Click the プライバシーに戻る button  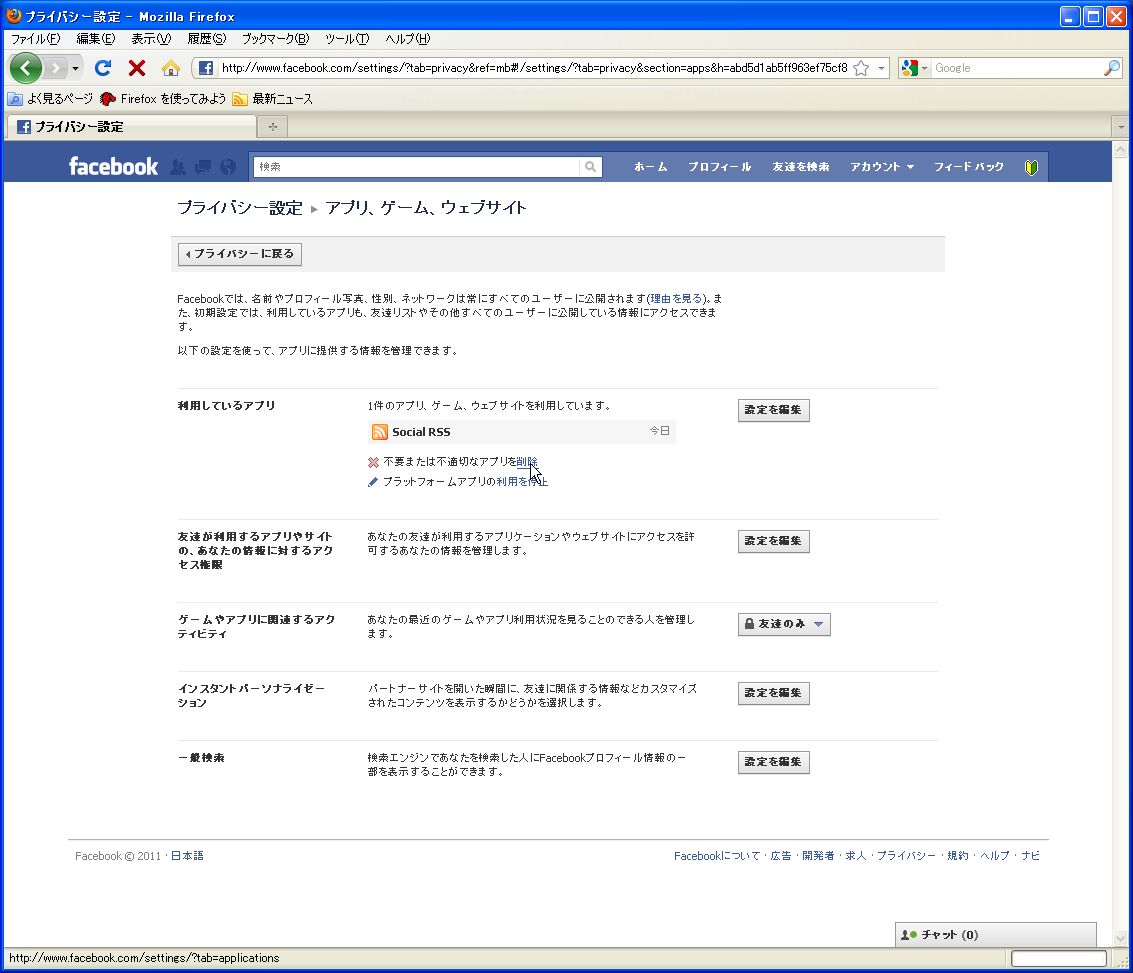pos(240,254)
